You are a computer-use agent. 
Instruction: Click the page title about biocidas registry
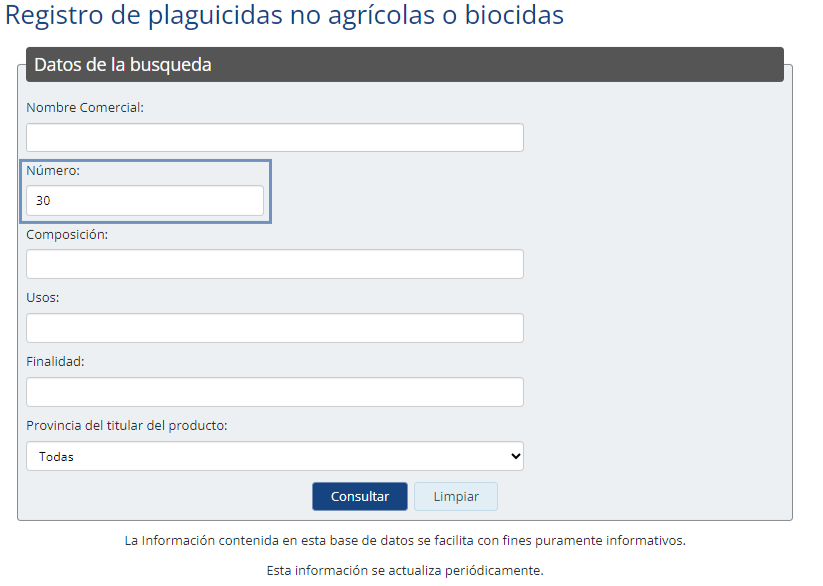click(283, 16)
